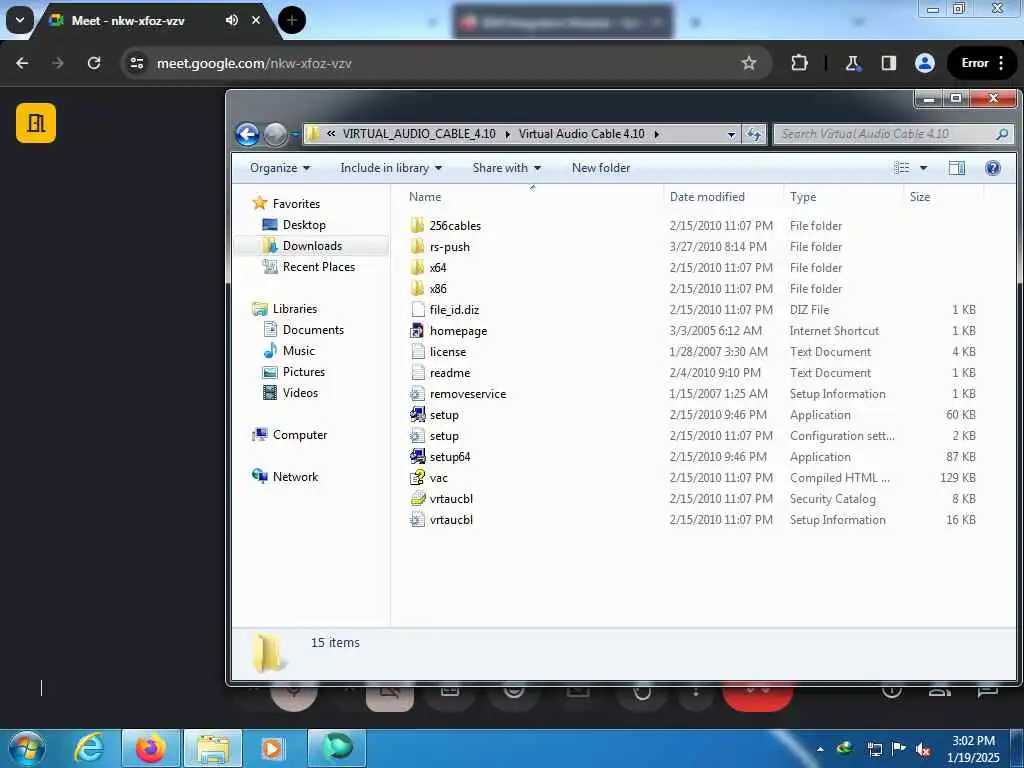Select the 256cables folder
Viewport: 1024px width, 768px height.
click(455, 226)
